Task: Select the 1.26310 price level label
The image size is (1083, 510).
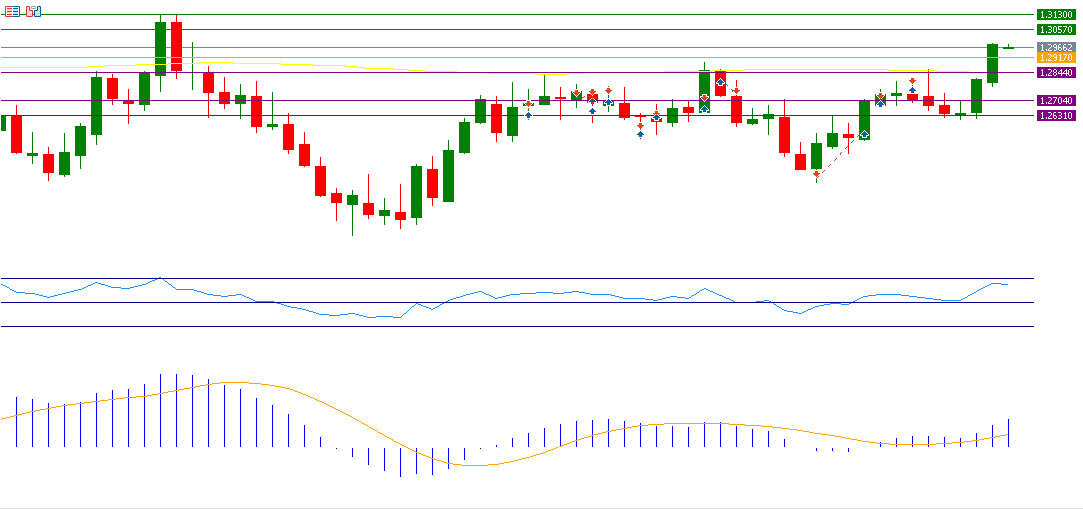Action: coord(1056,115)
